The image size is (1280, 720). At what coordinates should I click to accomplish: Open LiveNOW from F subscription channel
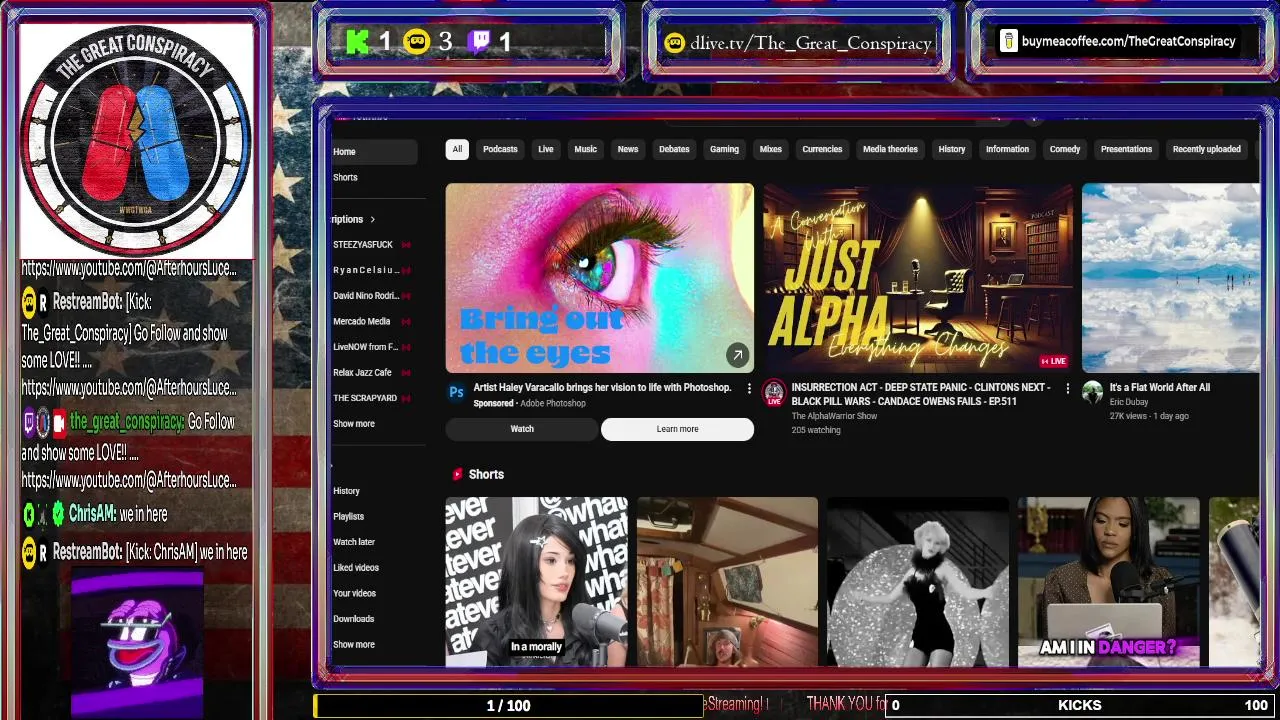[366, 347]
